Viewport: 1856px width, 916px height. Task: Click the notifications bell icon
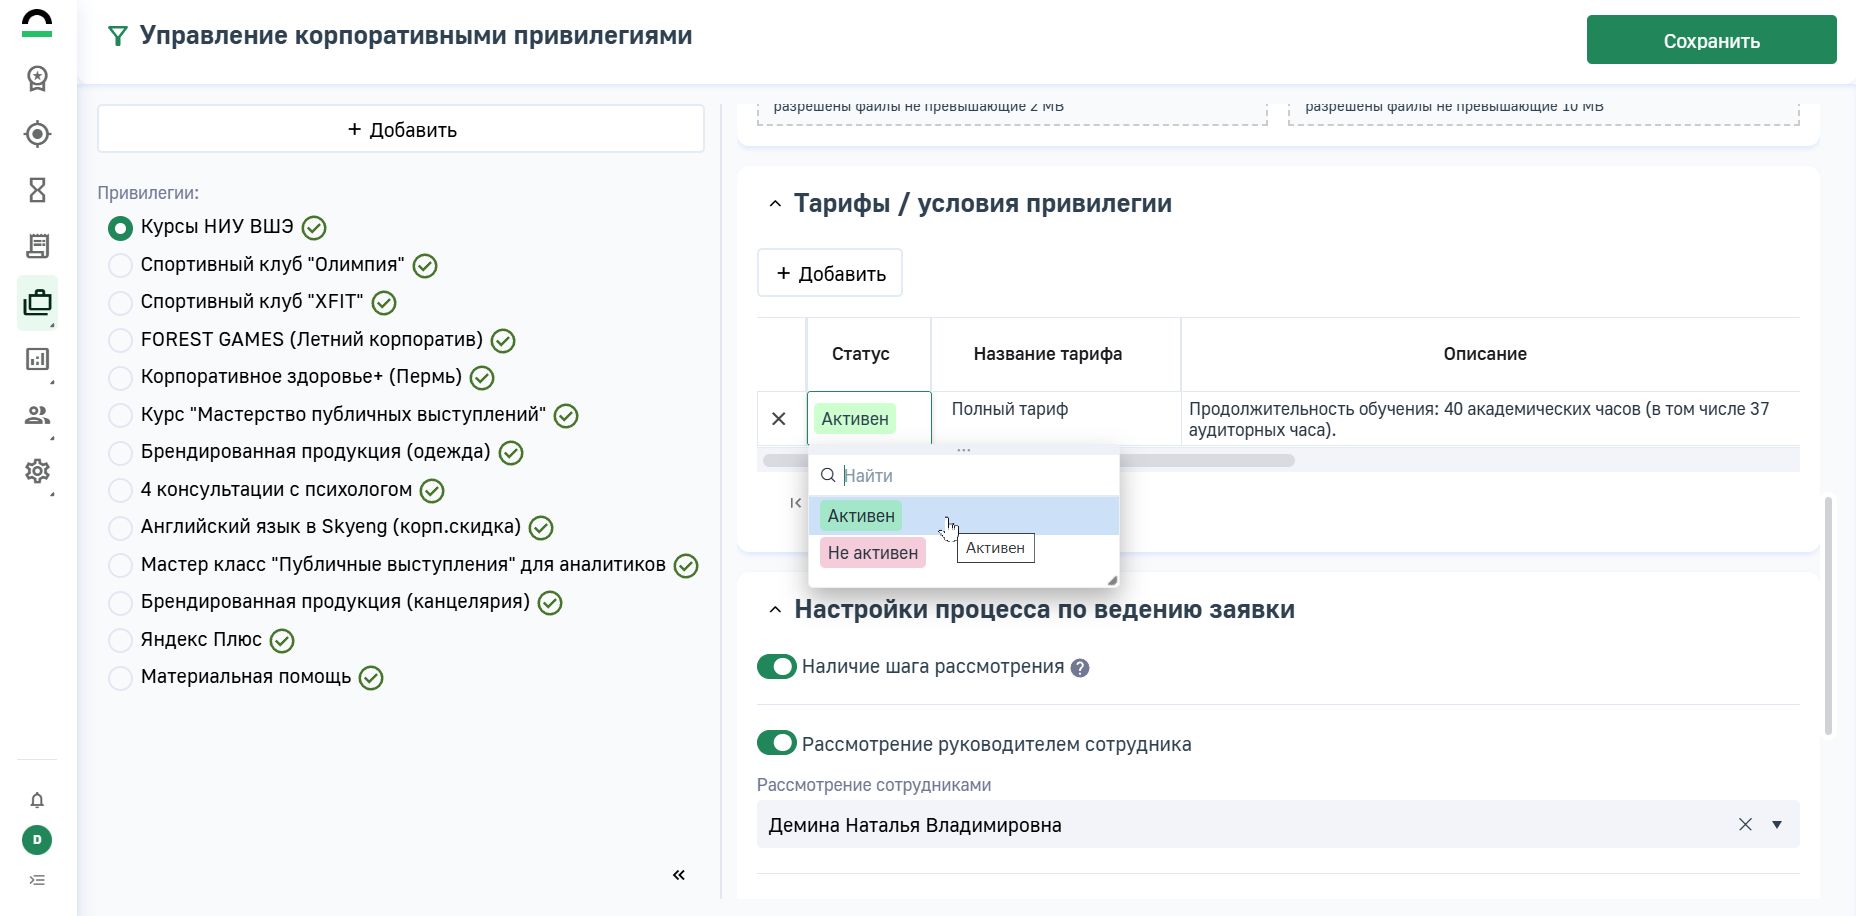tap(37, 800)
